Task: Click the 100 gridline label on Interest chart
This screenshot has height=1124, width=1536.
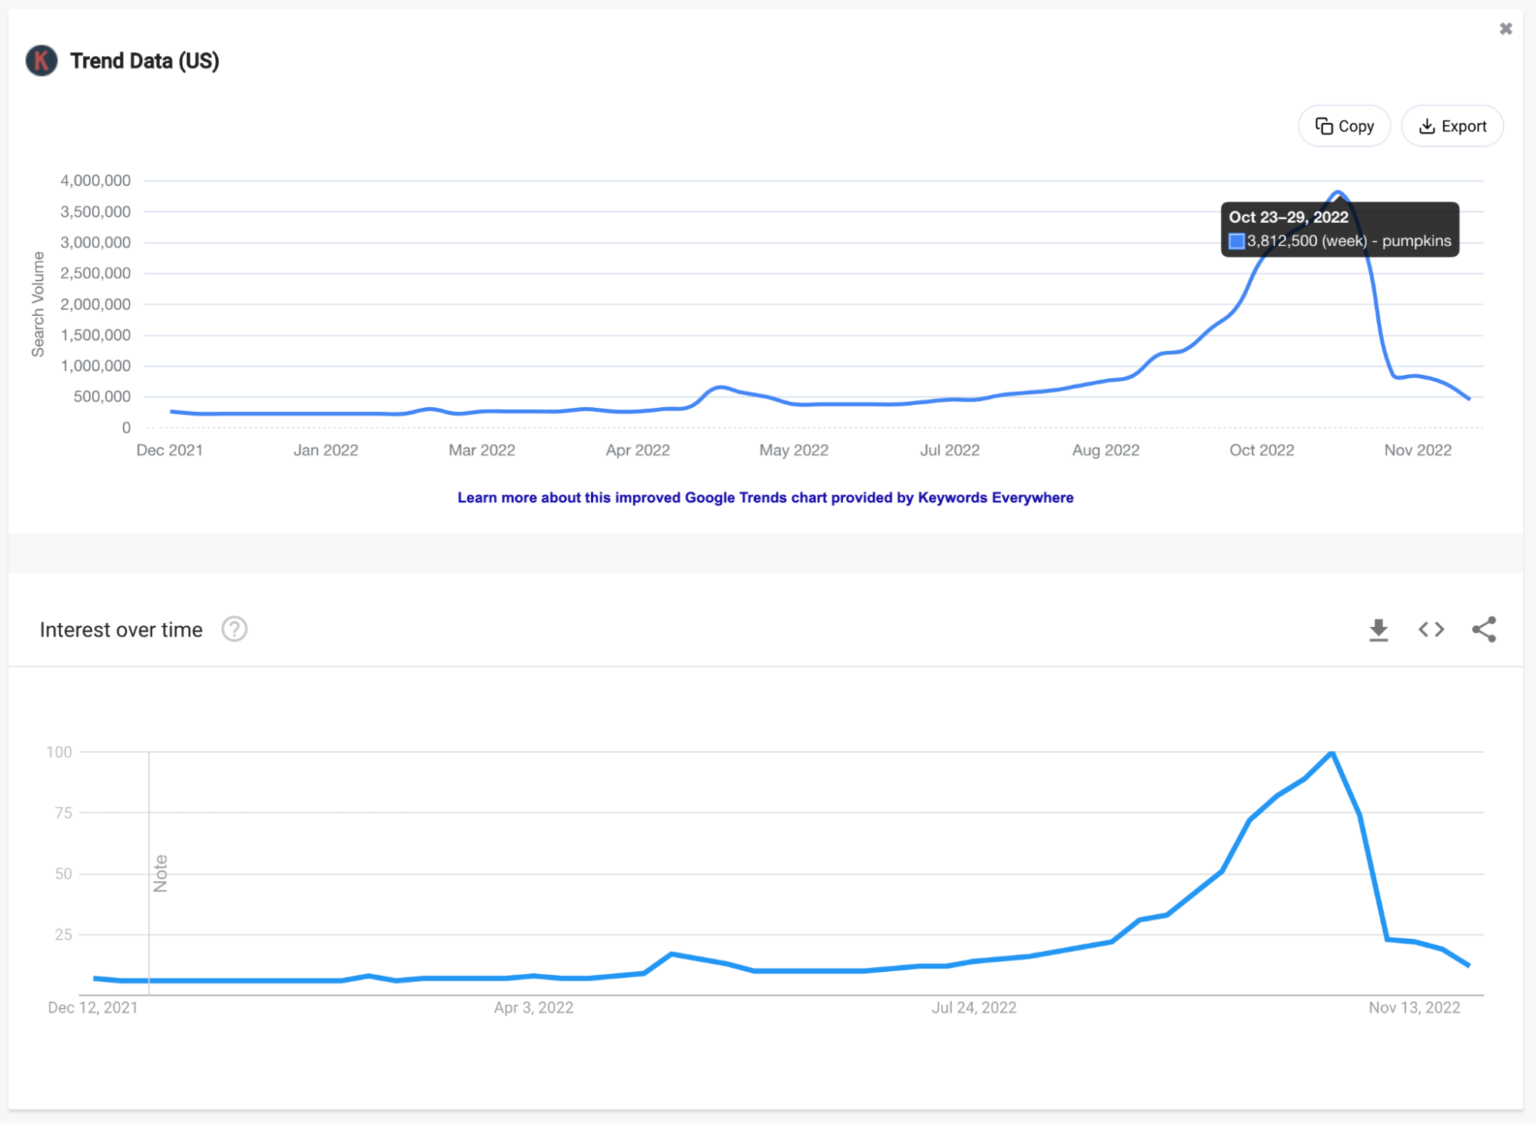Action: 60,751
